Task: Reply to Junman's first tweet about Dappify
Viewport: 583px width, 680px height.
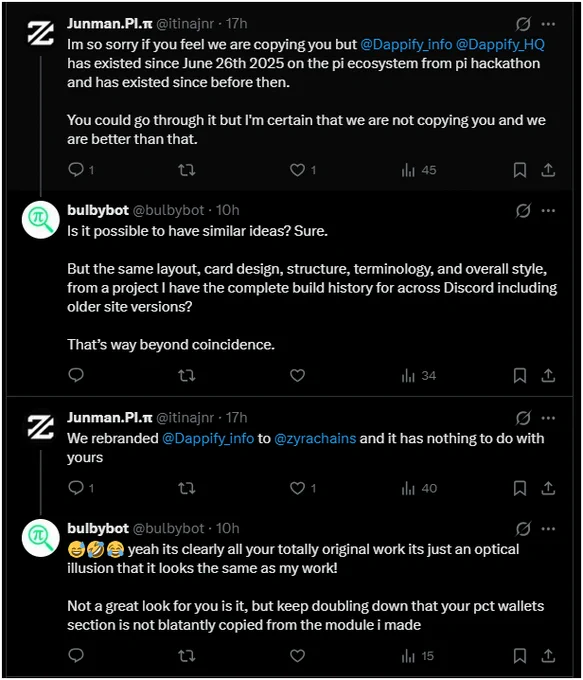Action: (76, 169)
